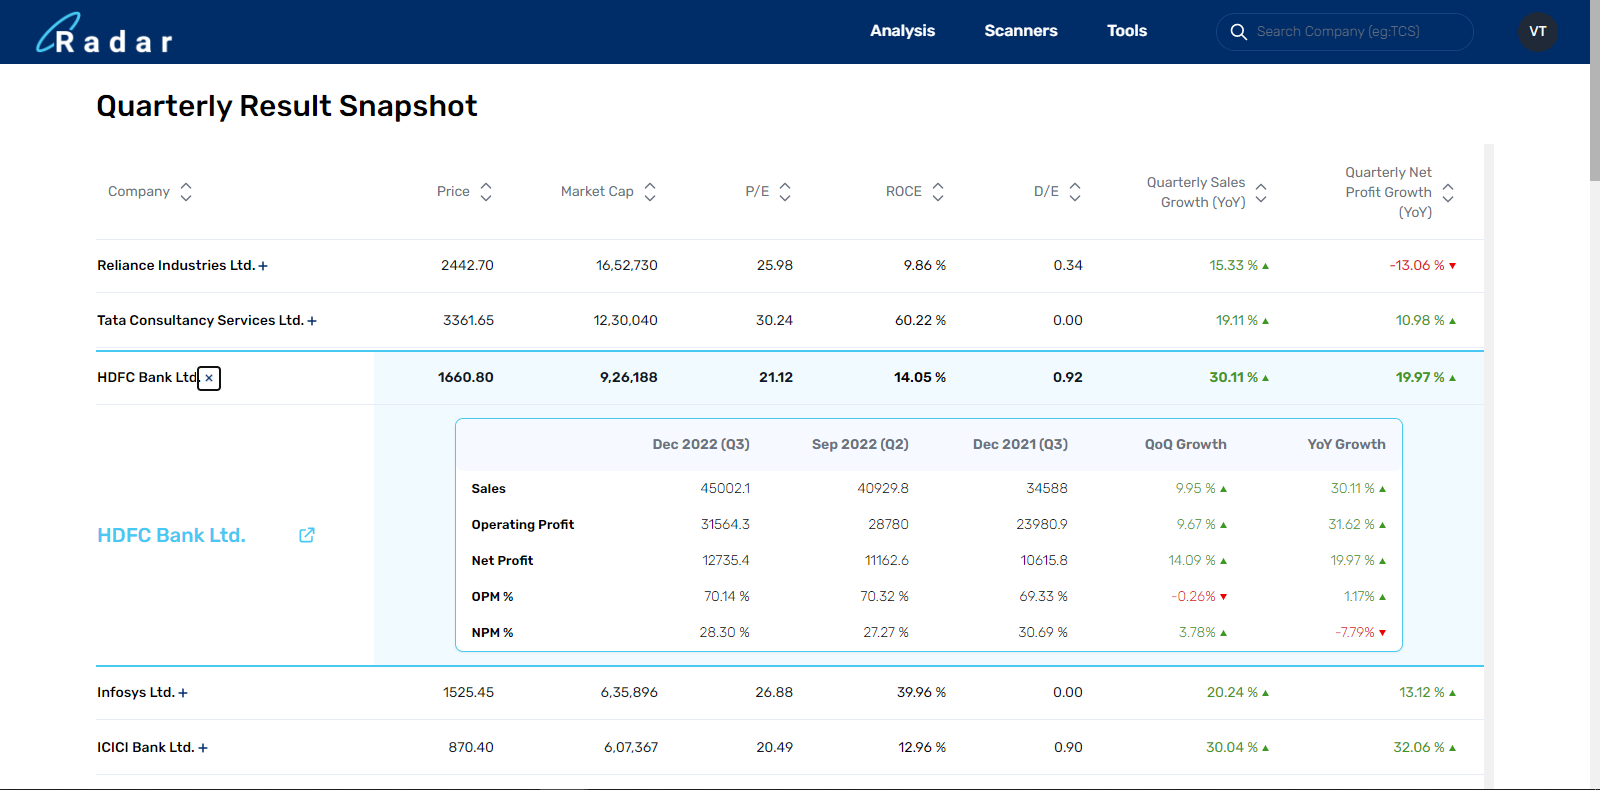Click Infosys P/E value 26.88

774,692
